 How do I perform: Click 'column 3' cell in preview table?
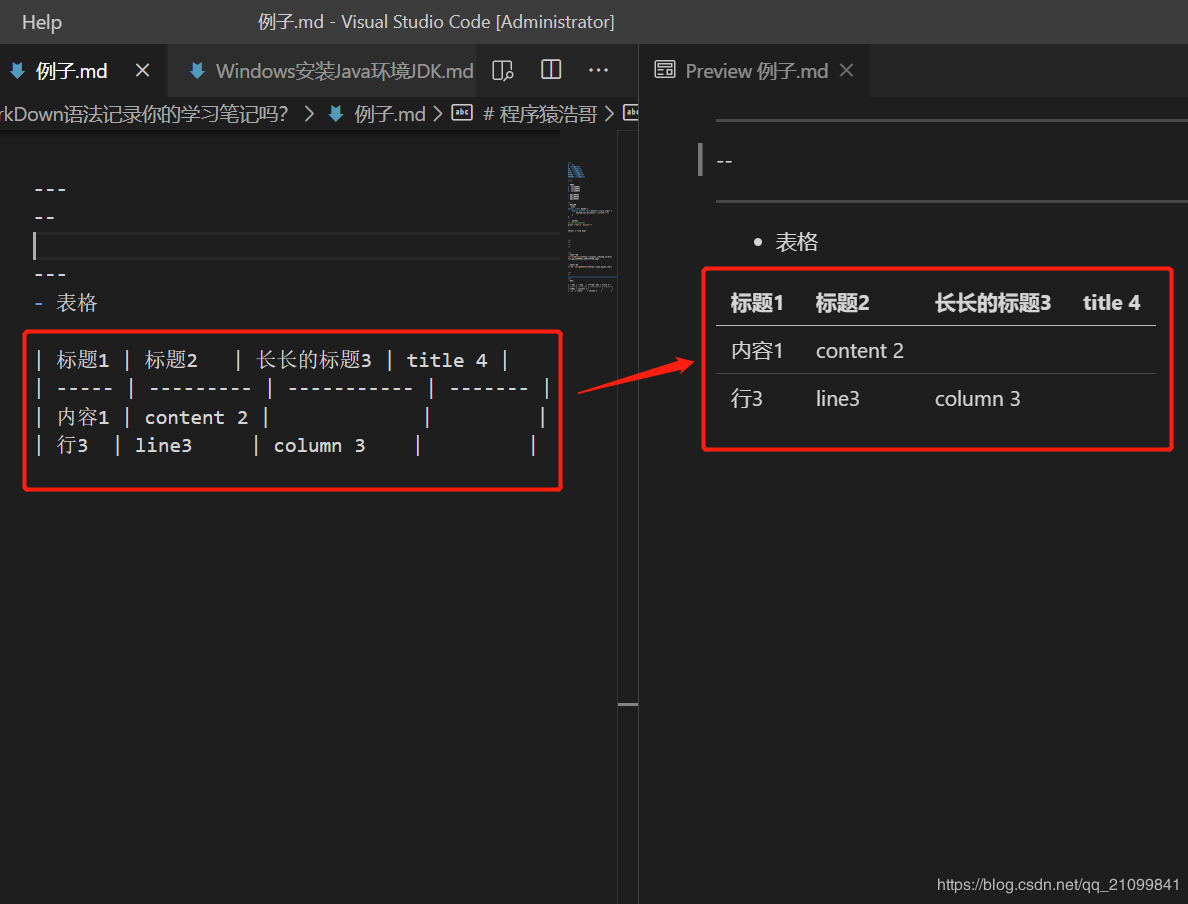pos(977,399)
